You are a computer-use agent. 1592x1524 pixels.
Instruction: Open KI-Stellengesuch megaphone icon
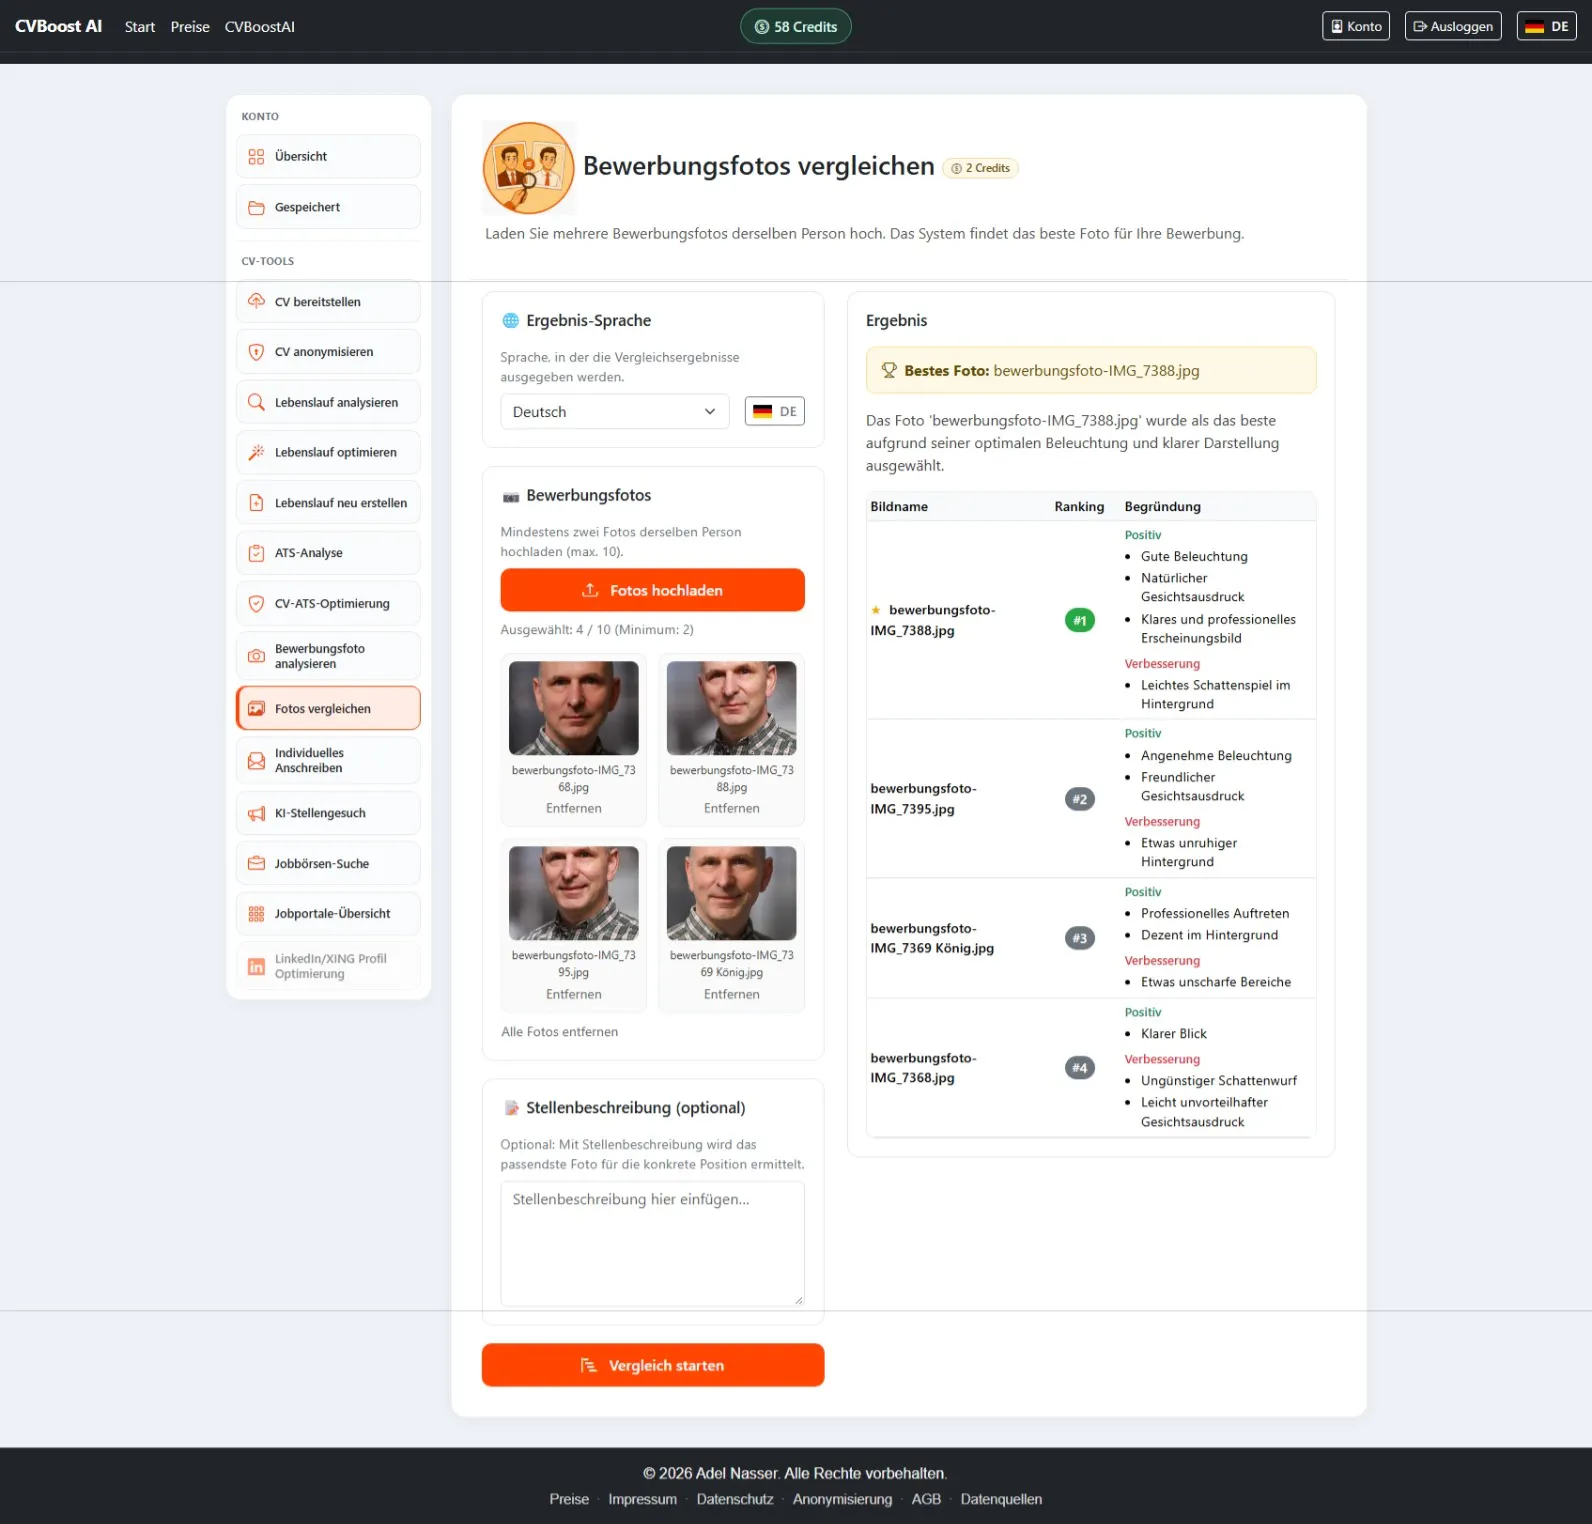tap(256, 814)
